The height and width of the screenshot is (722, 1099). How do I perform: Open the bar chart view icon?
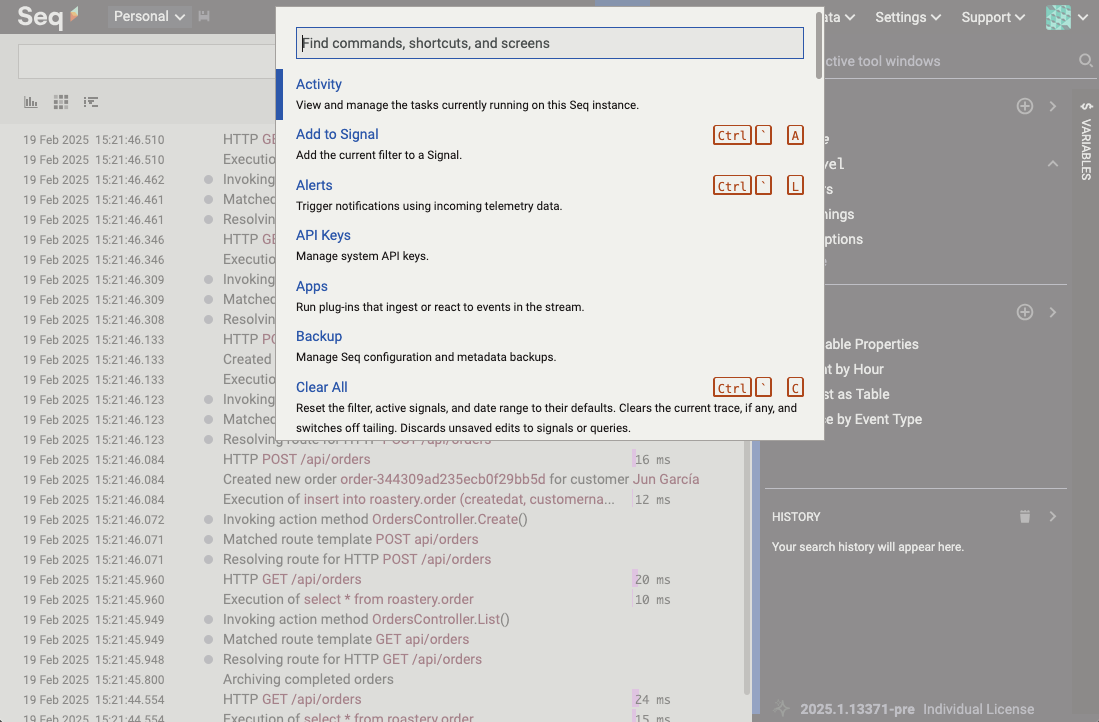[31, 102]
